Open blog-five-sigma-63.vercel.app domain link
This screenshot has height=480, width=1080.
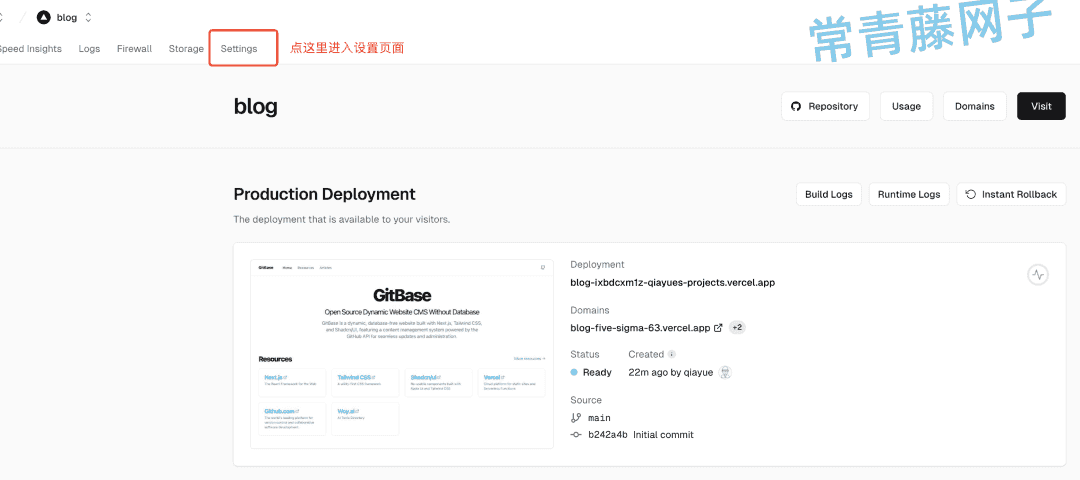640,328
